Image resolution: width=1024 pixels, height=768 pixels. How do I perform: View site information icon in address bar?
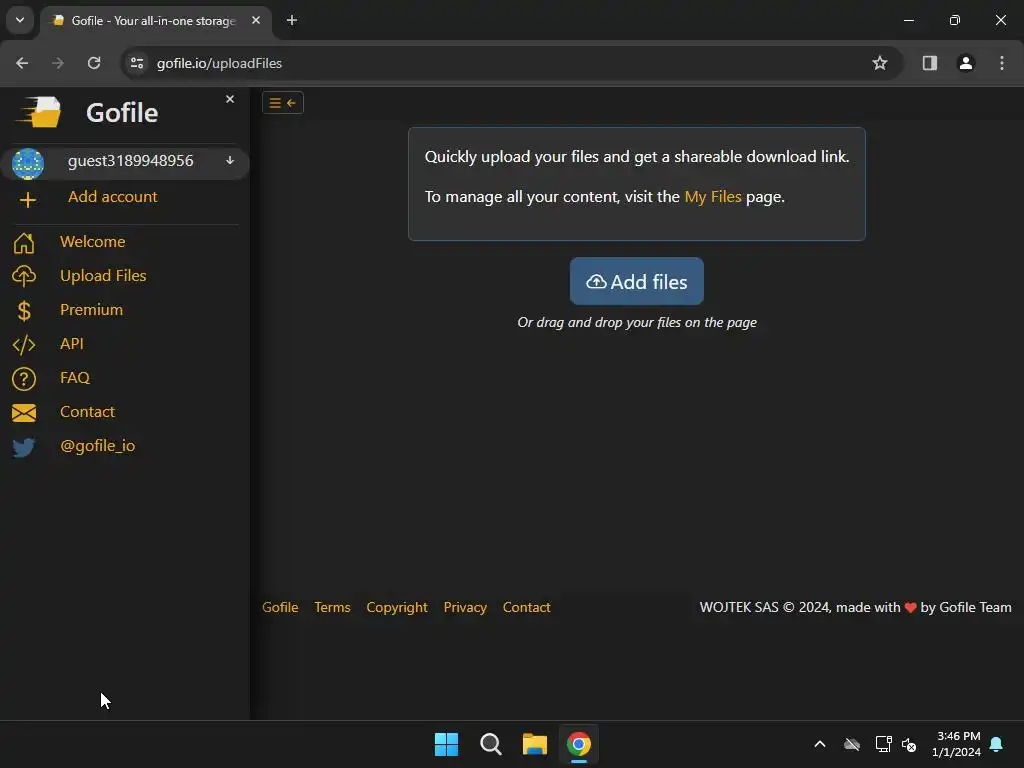tap(137, 63)
